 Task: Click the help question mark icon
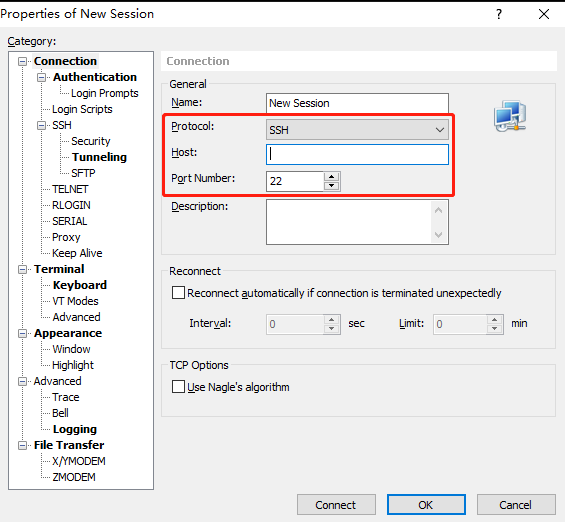(x=499, y=14)
